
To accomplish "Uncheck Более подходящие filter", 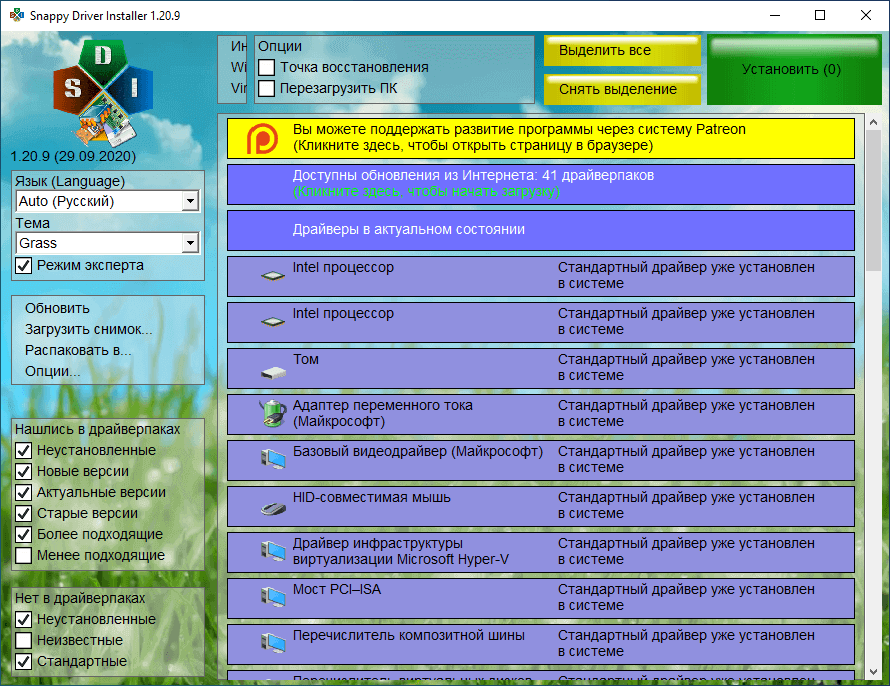I will coord(24,535).
